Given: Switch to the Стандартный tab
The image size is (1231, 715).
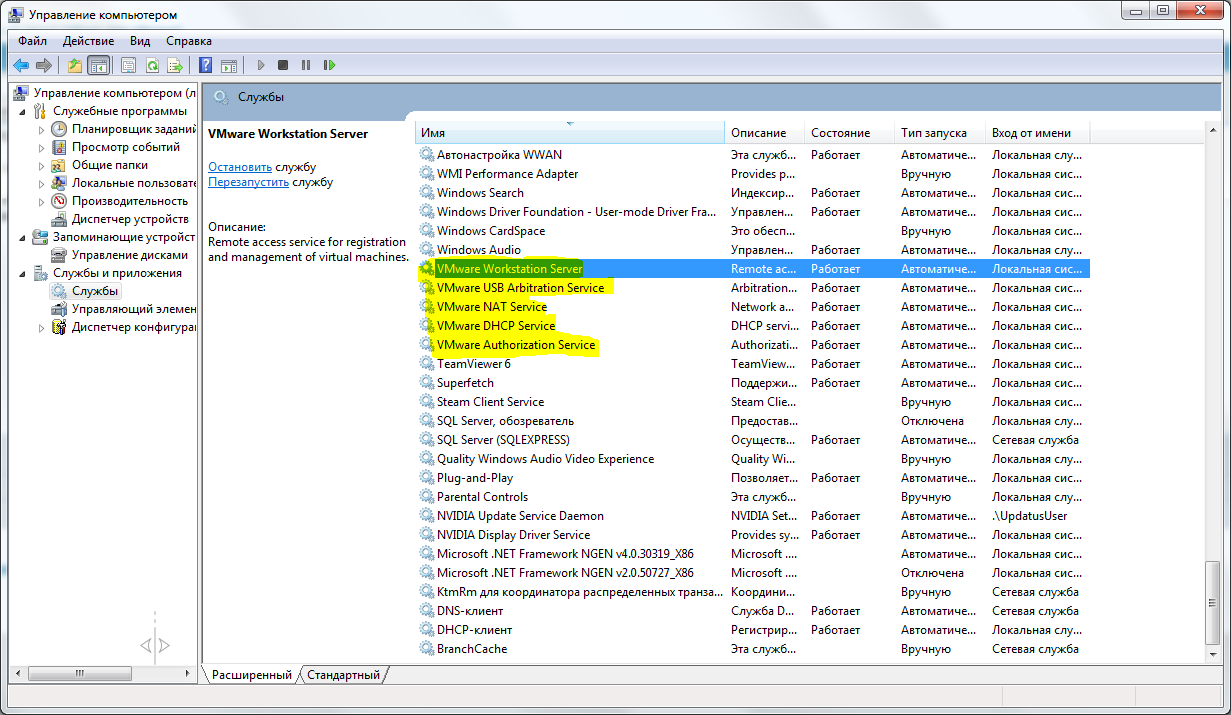Looking at the screenshot, I should (343, 675).
